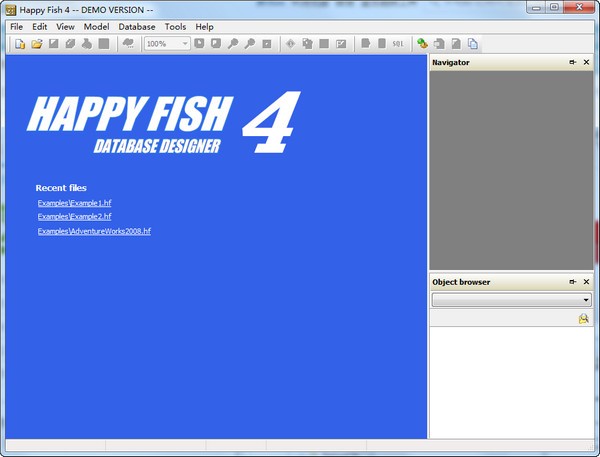Click the SQL toolbar icon
Screen dimensions: 600x457
pos(398,44)
